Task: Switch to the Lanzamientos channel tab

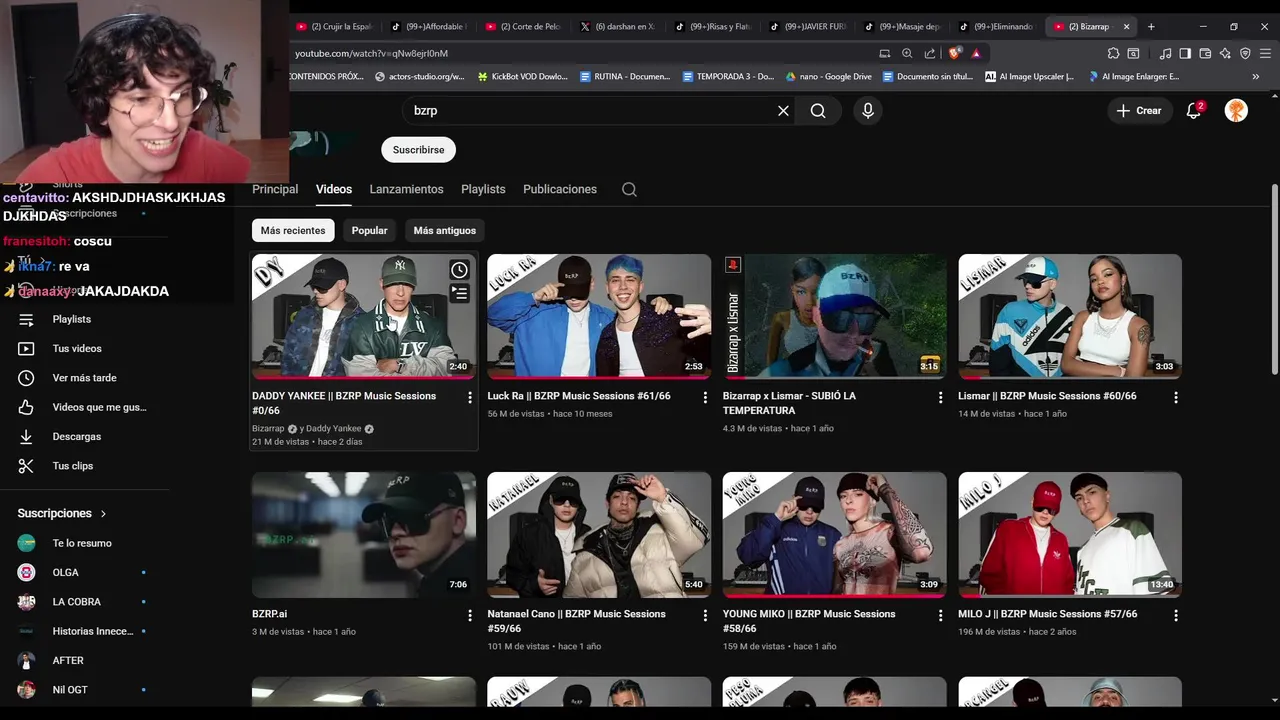Action: (406, 189)
